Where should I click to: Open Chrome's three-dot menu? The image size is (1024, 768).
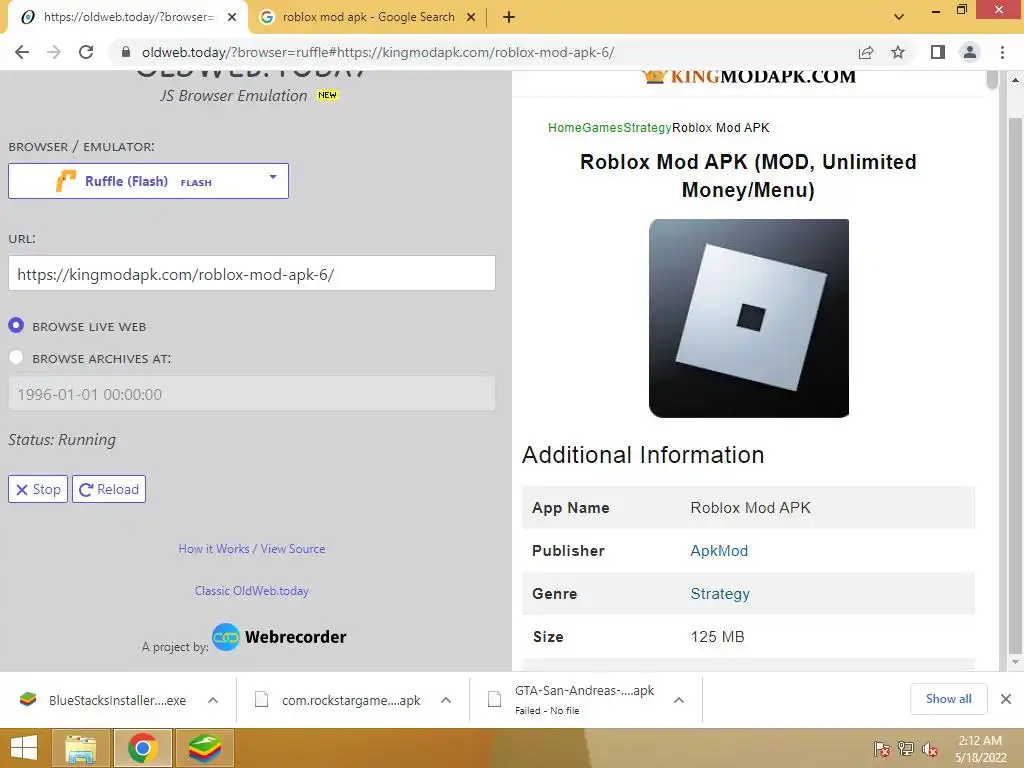point(1002,52)
